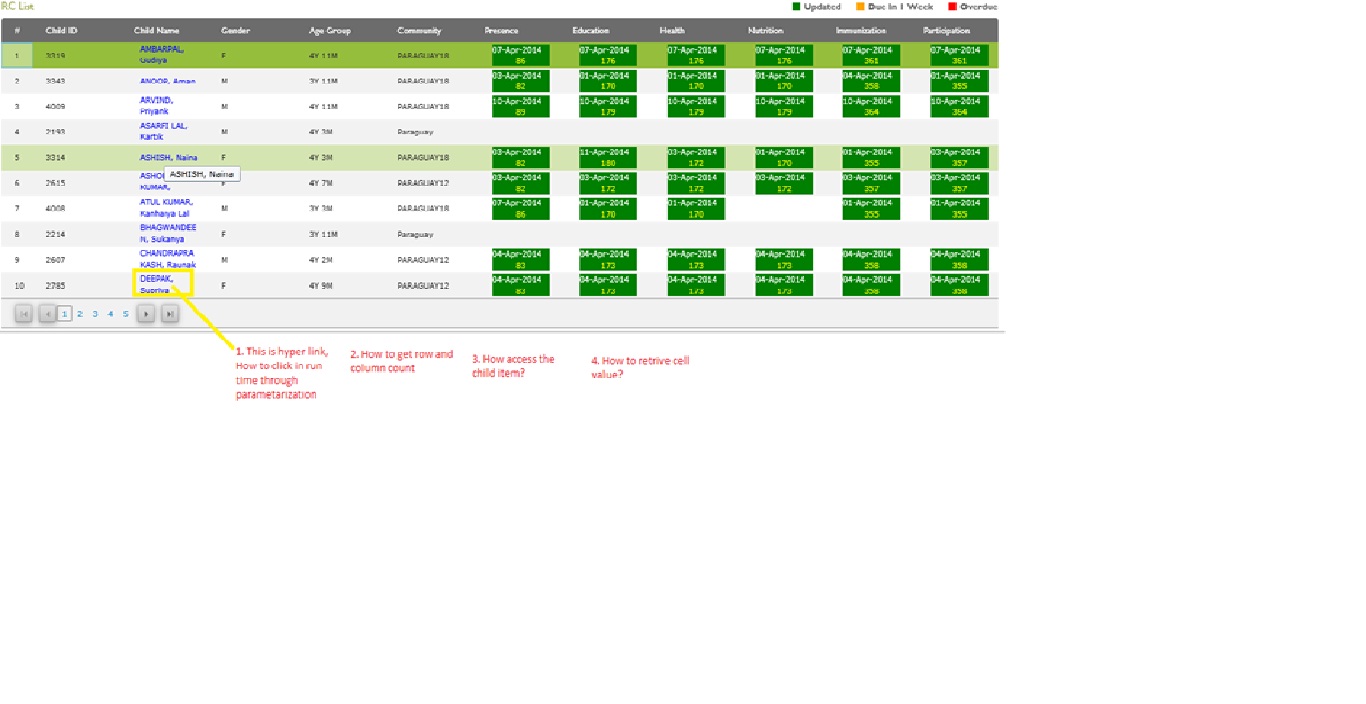Click the previous page arrow button
This screenshot has width=1366, height=704.
(47, 314)
